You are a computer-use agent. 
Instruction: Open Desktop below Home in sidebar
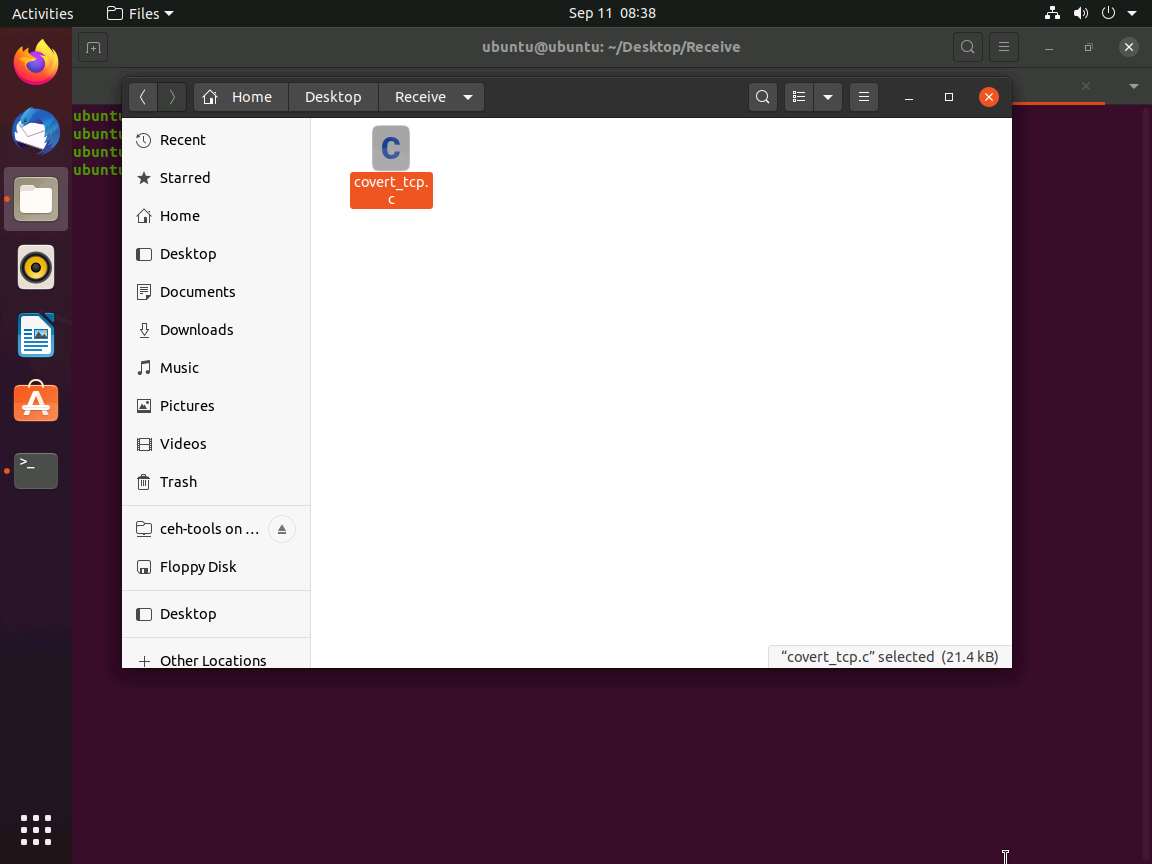click(216, 253)
